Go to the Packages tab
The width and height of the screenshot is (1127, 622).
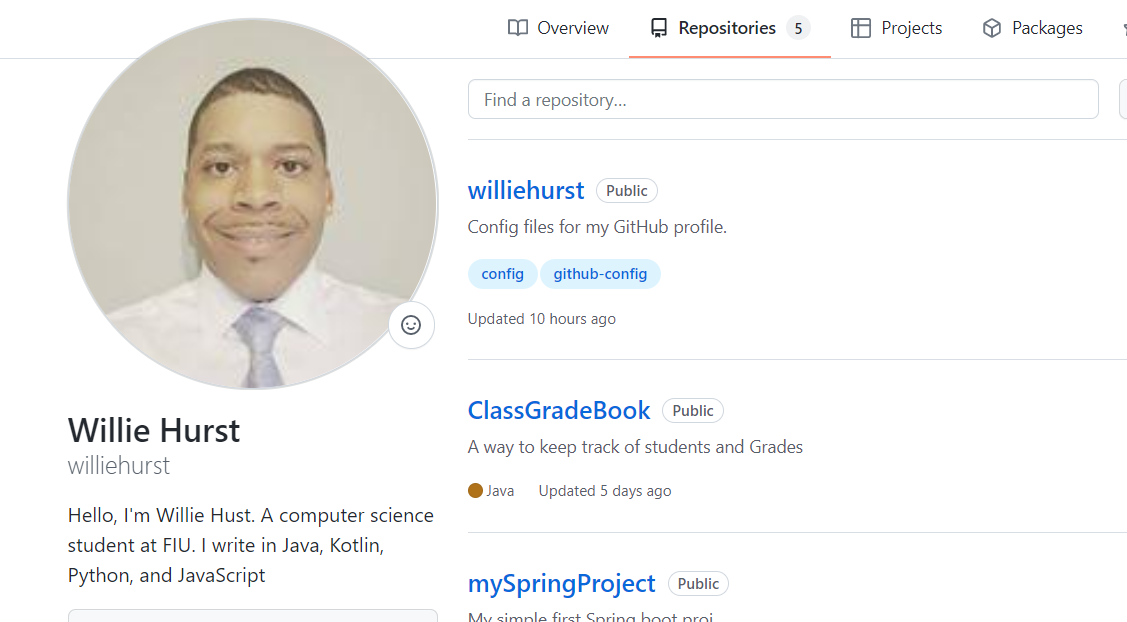point(1046,28)
